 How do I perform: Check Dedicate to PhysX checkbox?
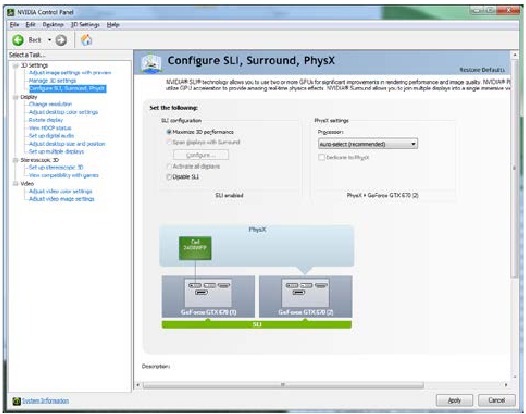321,157
